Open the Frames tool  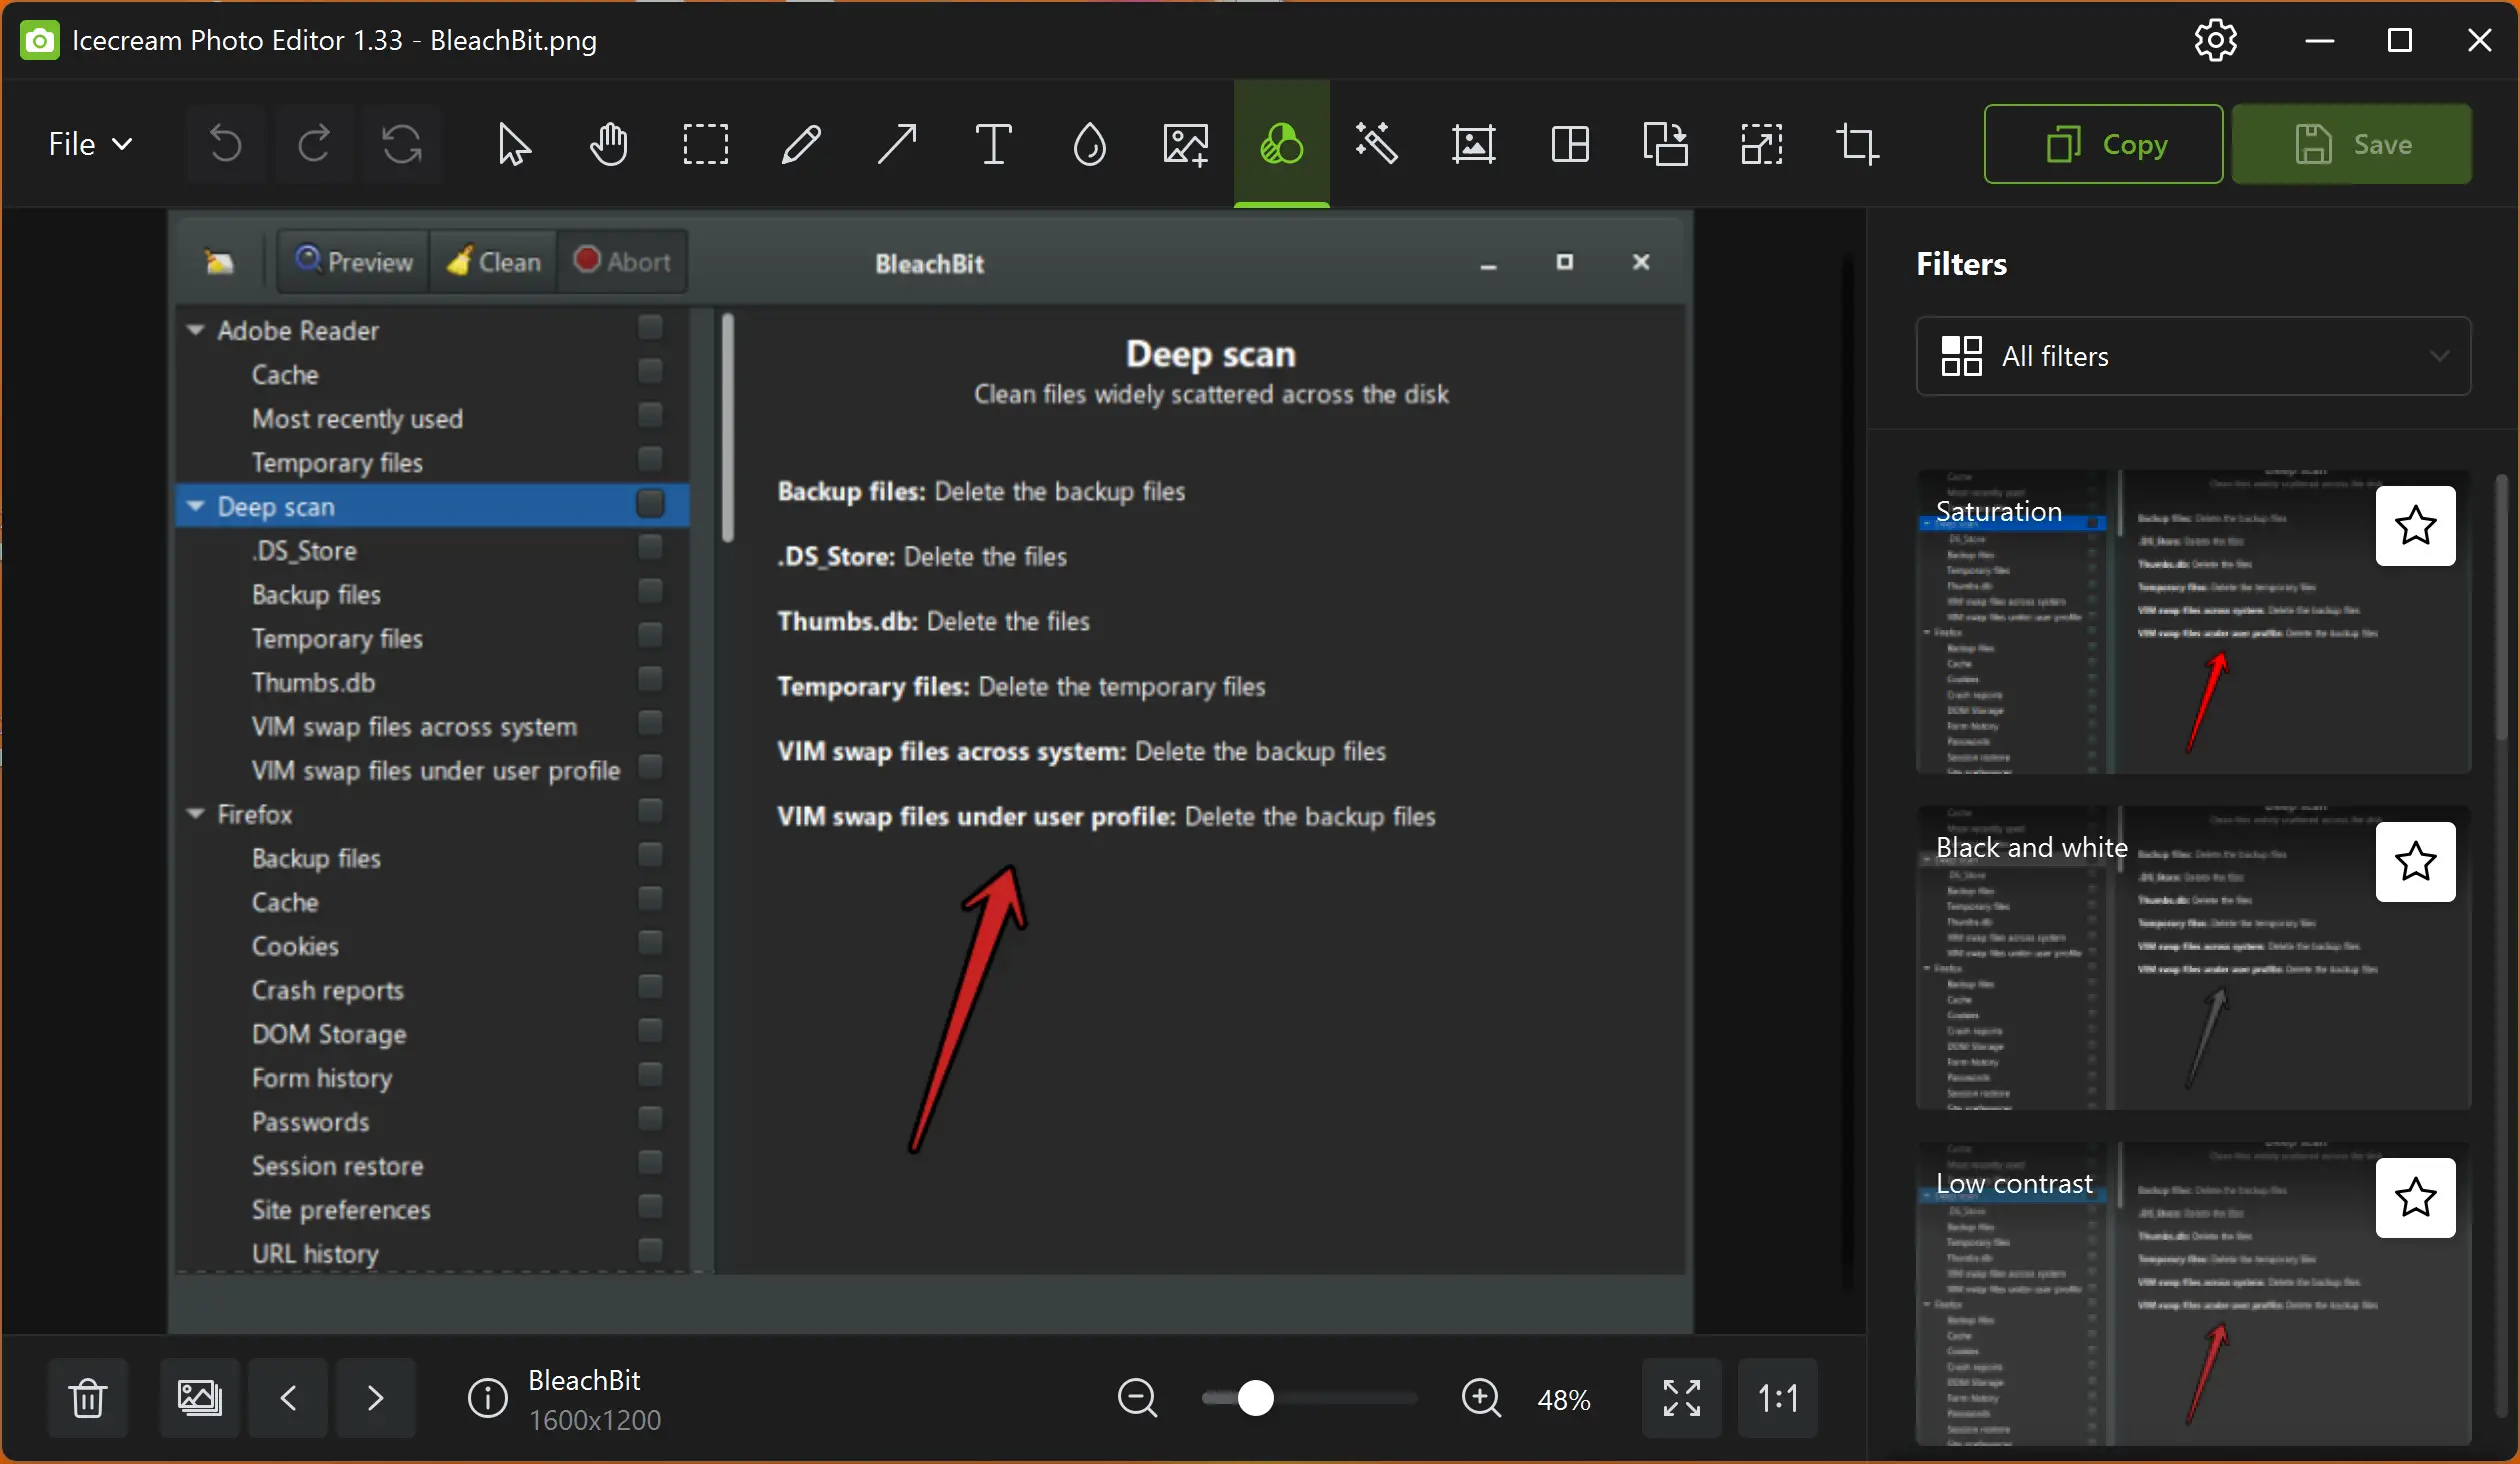[x=1473, y=144]
